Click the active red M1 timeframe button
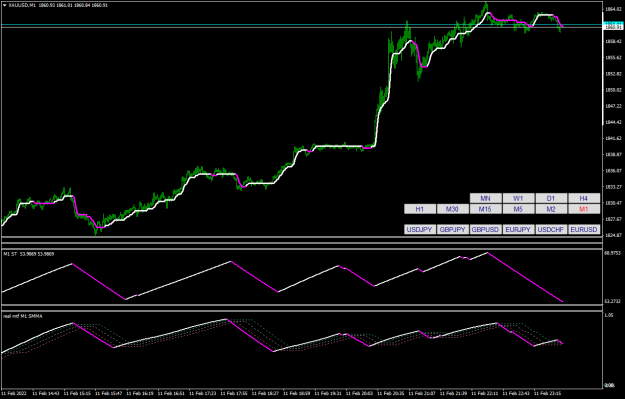The width and height of the screenshot is (625, 399). [x=584, y=209]
